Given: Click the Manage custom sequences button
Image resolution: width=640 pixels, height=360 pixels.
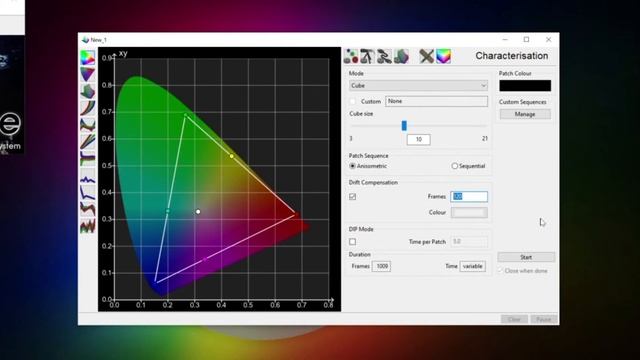Looking at the screenshot, I should (525, 114).
